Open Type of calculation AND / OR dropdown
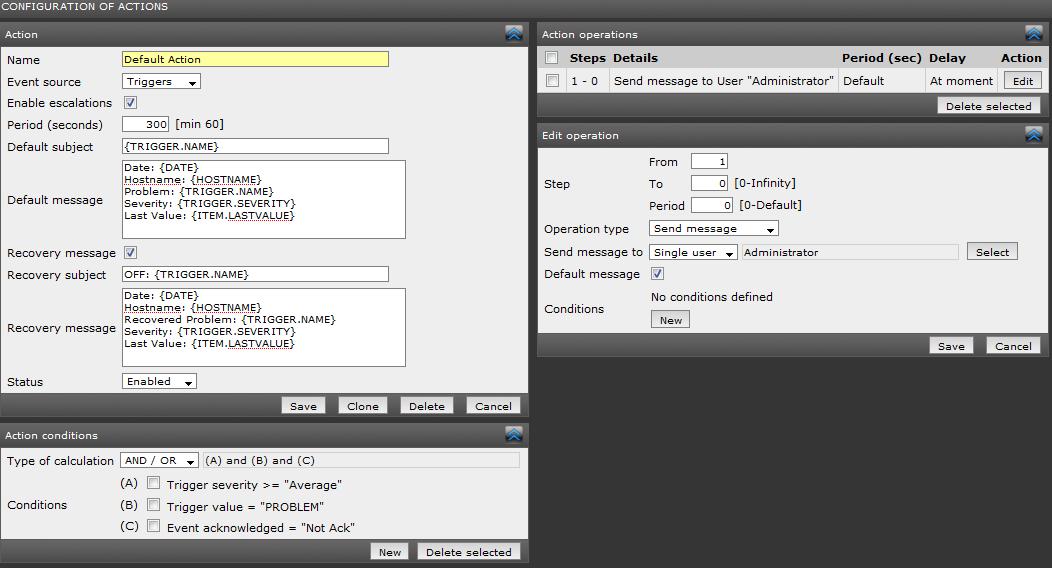Screen dimensions: 1052x568 click(159, 461)
